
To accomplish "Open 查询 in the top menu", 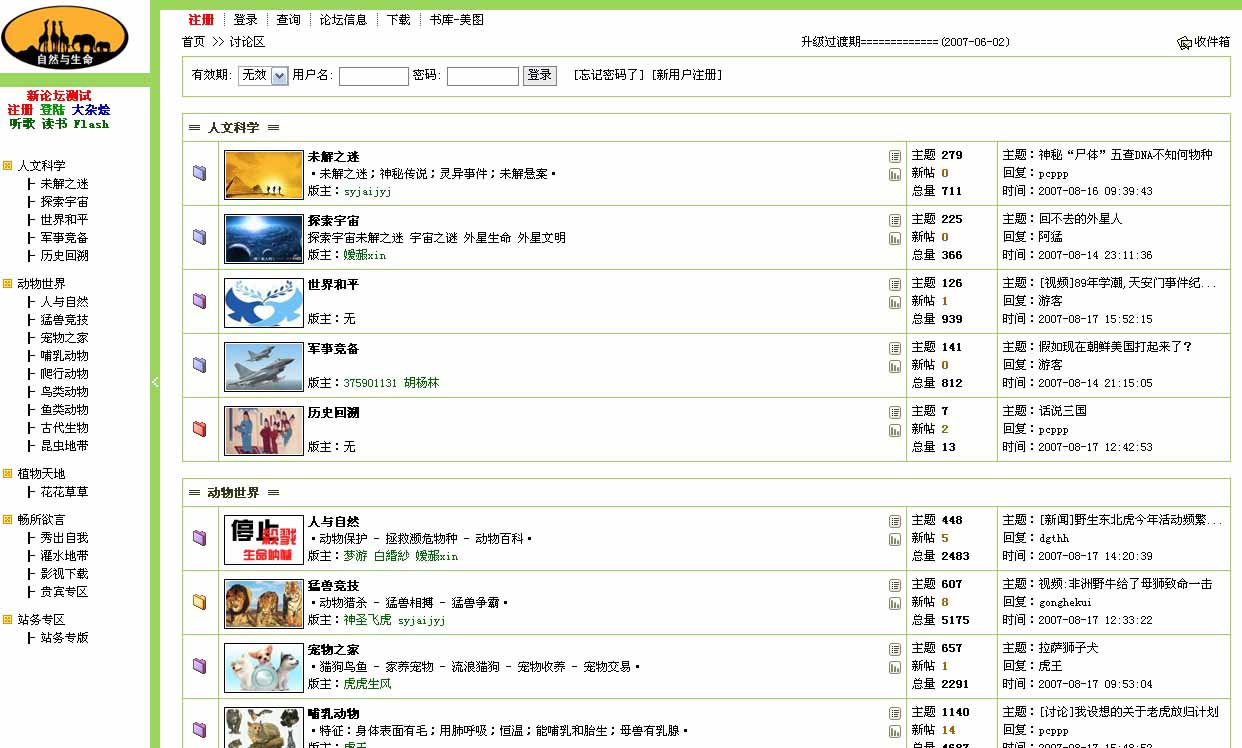I will pyautogui.click(x=289, y=20).
